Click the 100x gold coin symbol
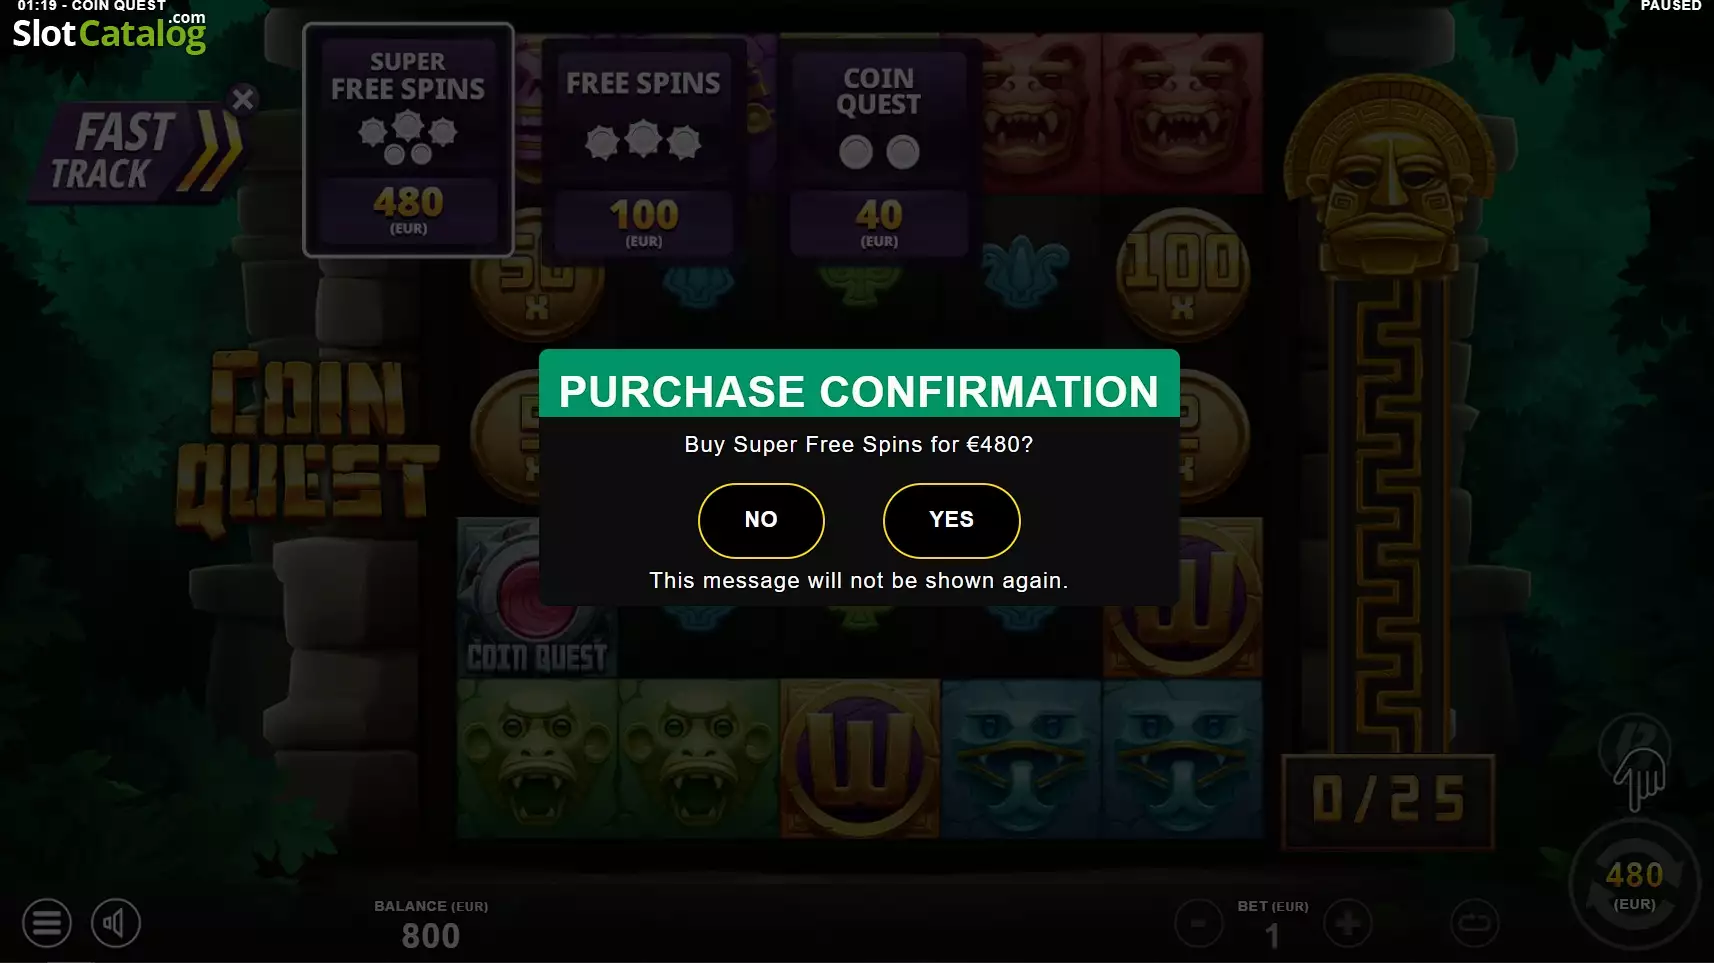Viewport: 1714px width, 963px height. click(x=1183, y=273)
